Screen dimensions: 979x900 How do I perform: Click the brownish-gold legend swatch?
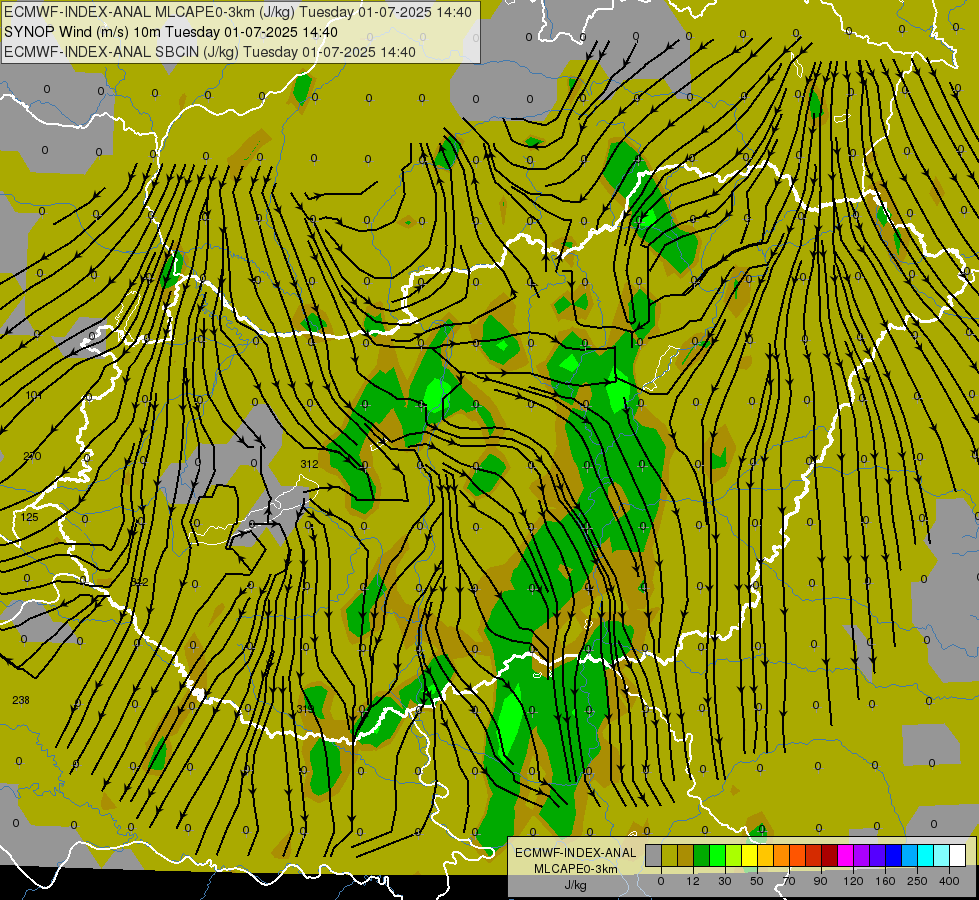pos(686,855)
